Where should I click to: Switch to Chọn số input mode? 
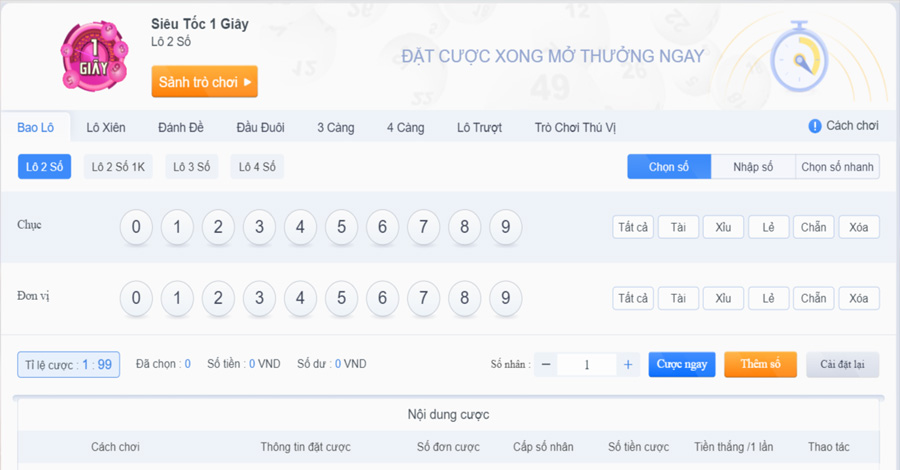(x=669, y=167)
